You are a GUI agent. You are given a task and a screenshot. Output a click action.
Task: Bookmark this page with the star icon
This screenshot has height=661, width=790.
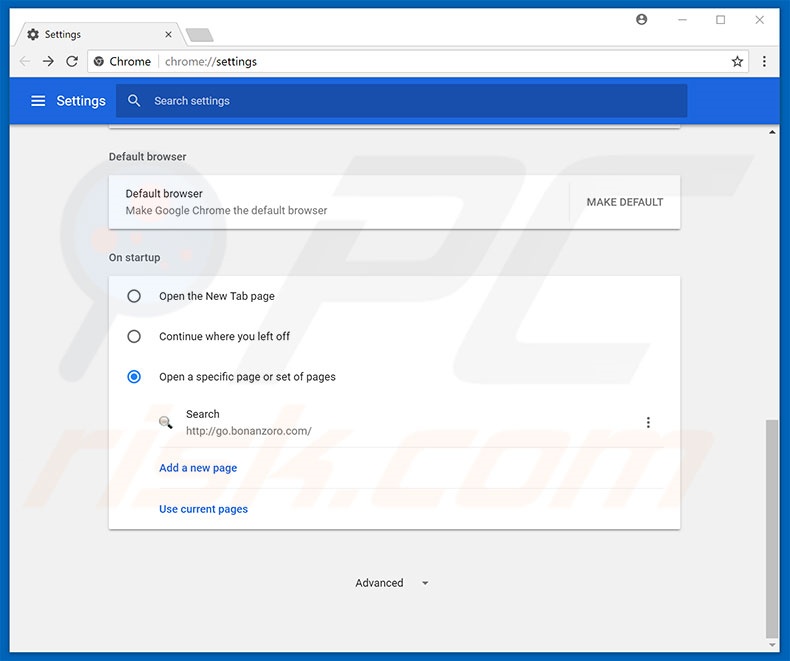coord(737,61)
